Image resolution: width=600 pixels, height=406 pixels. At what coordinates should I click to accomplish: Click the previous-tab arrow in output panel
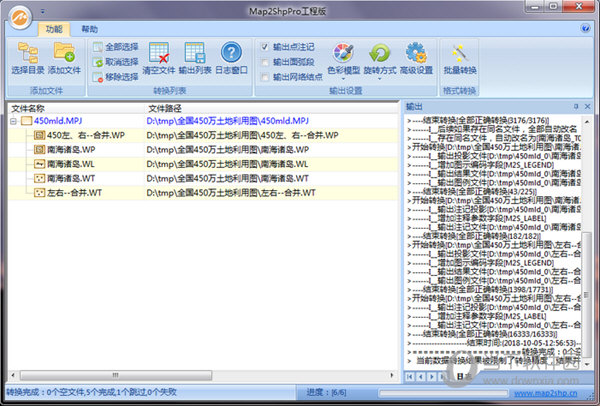(x=421, y=377)
